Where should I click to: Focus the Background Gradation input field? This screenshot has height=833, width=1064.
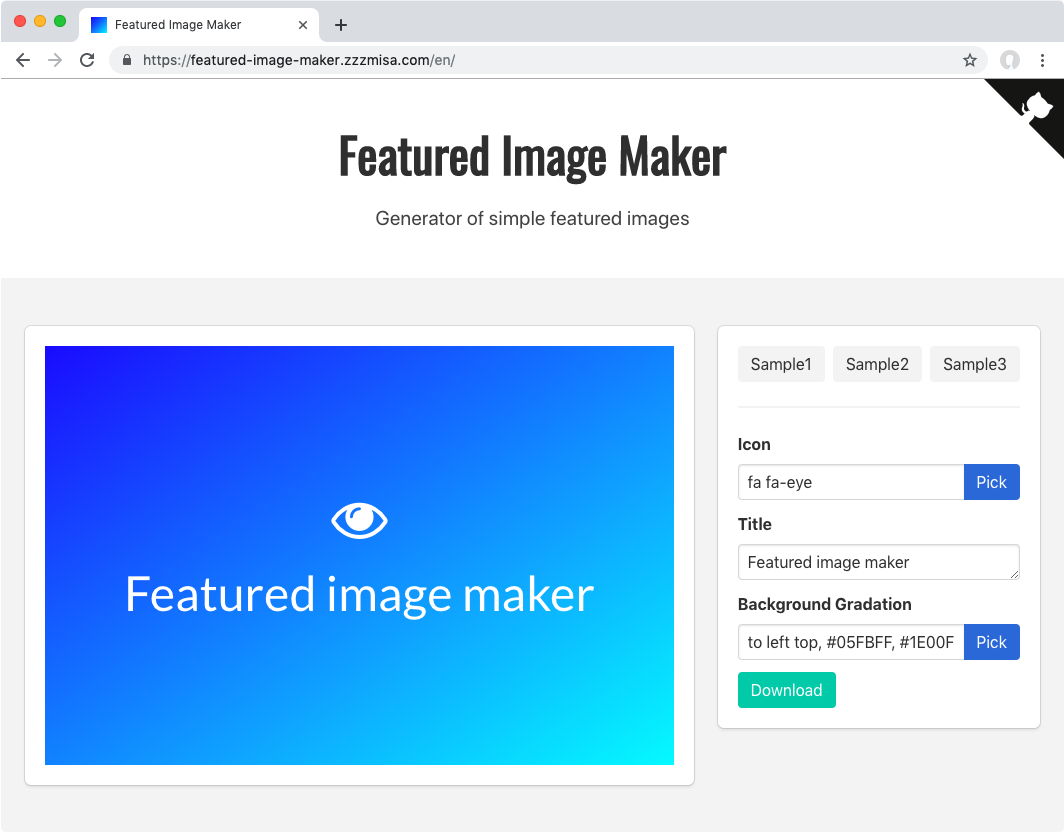851,642
